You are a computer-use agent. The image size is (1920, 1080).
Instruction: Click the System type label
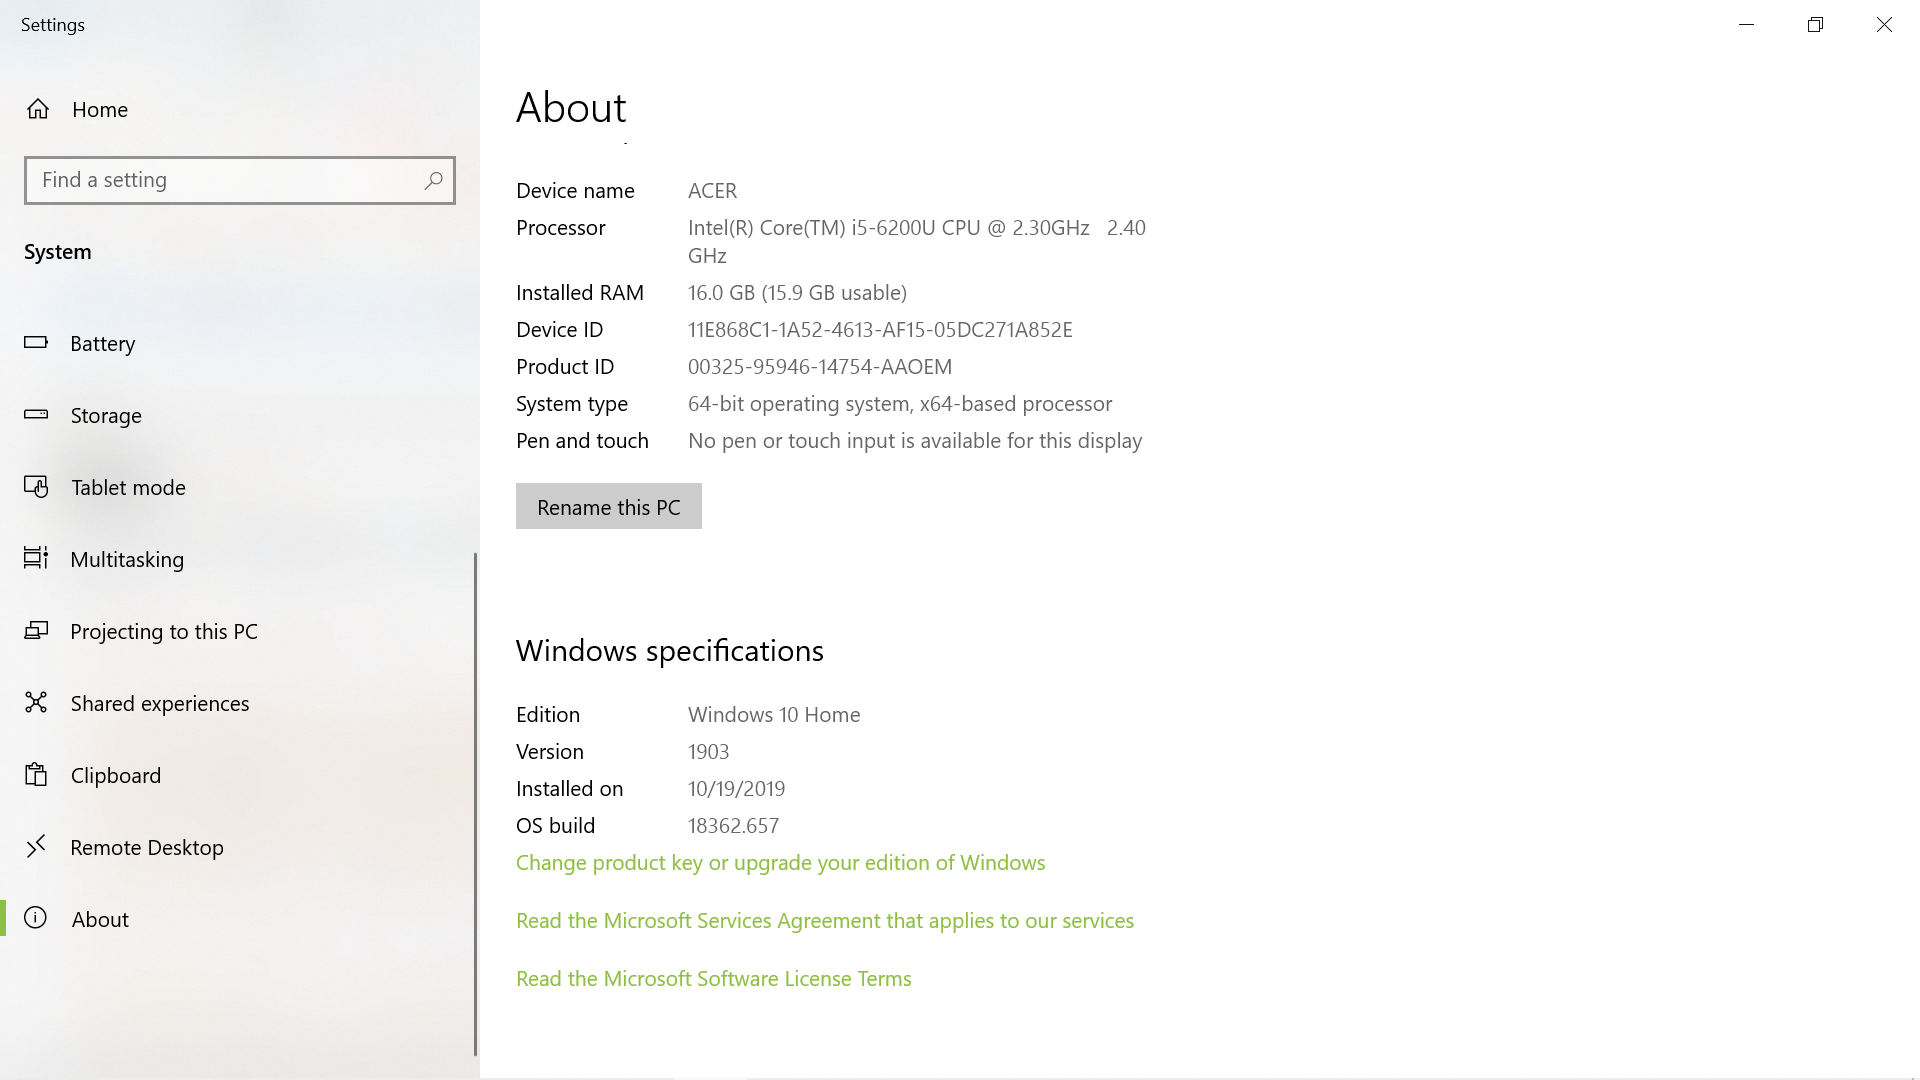click(572, 404)
